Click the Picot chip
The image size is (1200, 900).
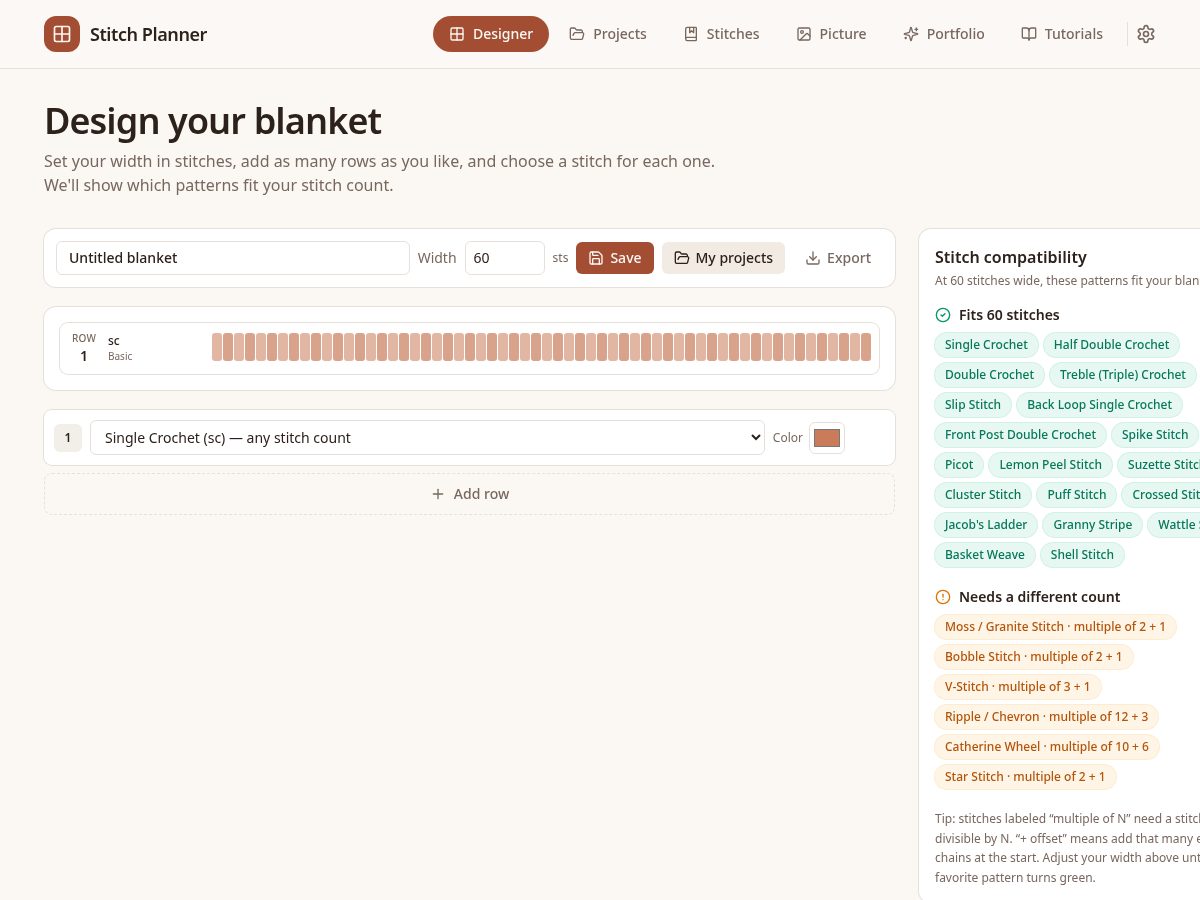point(959,465)
